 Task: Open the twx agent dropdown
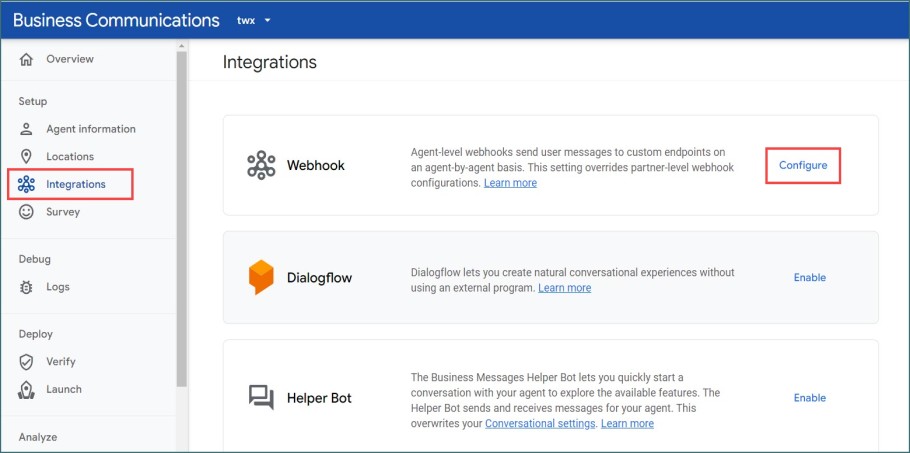[254, 20]
